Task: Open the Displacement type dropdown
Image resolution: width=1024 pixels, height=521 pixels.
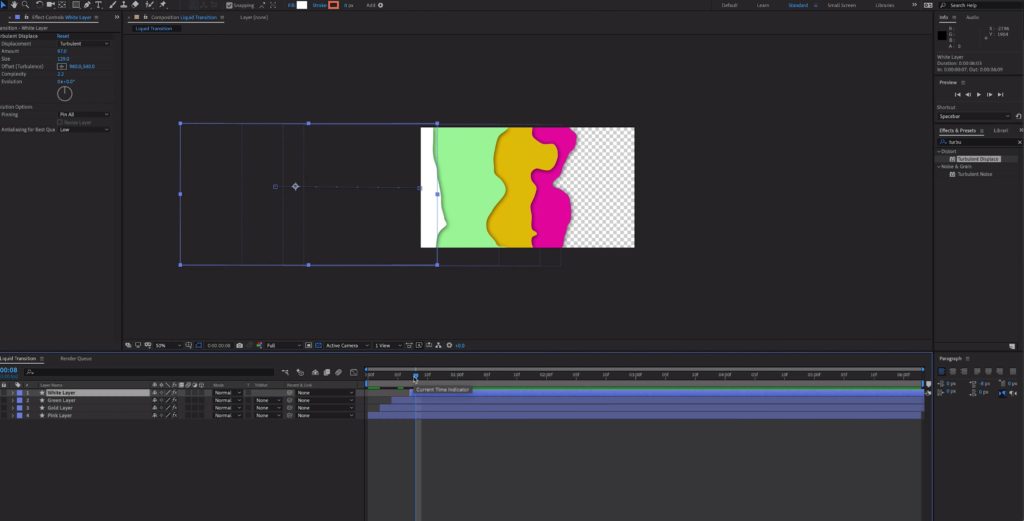Action: click(x=84, y=44)
